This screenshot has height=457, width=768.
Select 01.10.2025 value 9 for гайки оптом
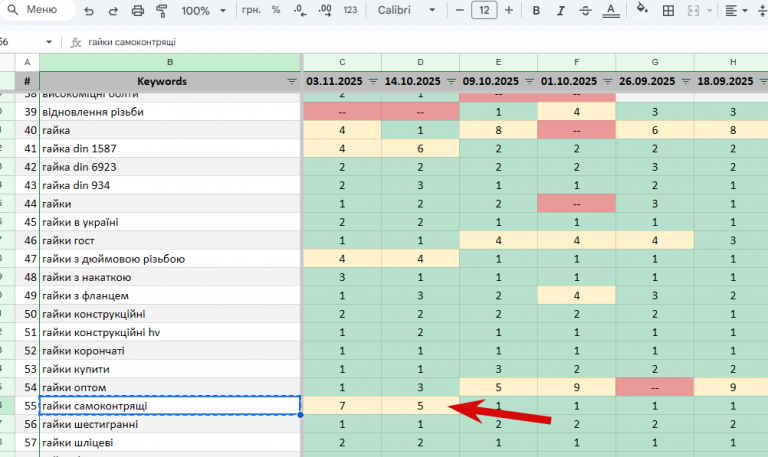[576, 387]
